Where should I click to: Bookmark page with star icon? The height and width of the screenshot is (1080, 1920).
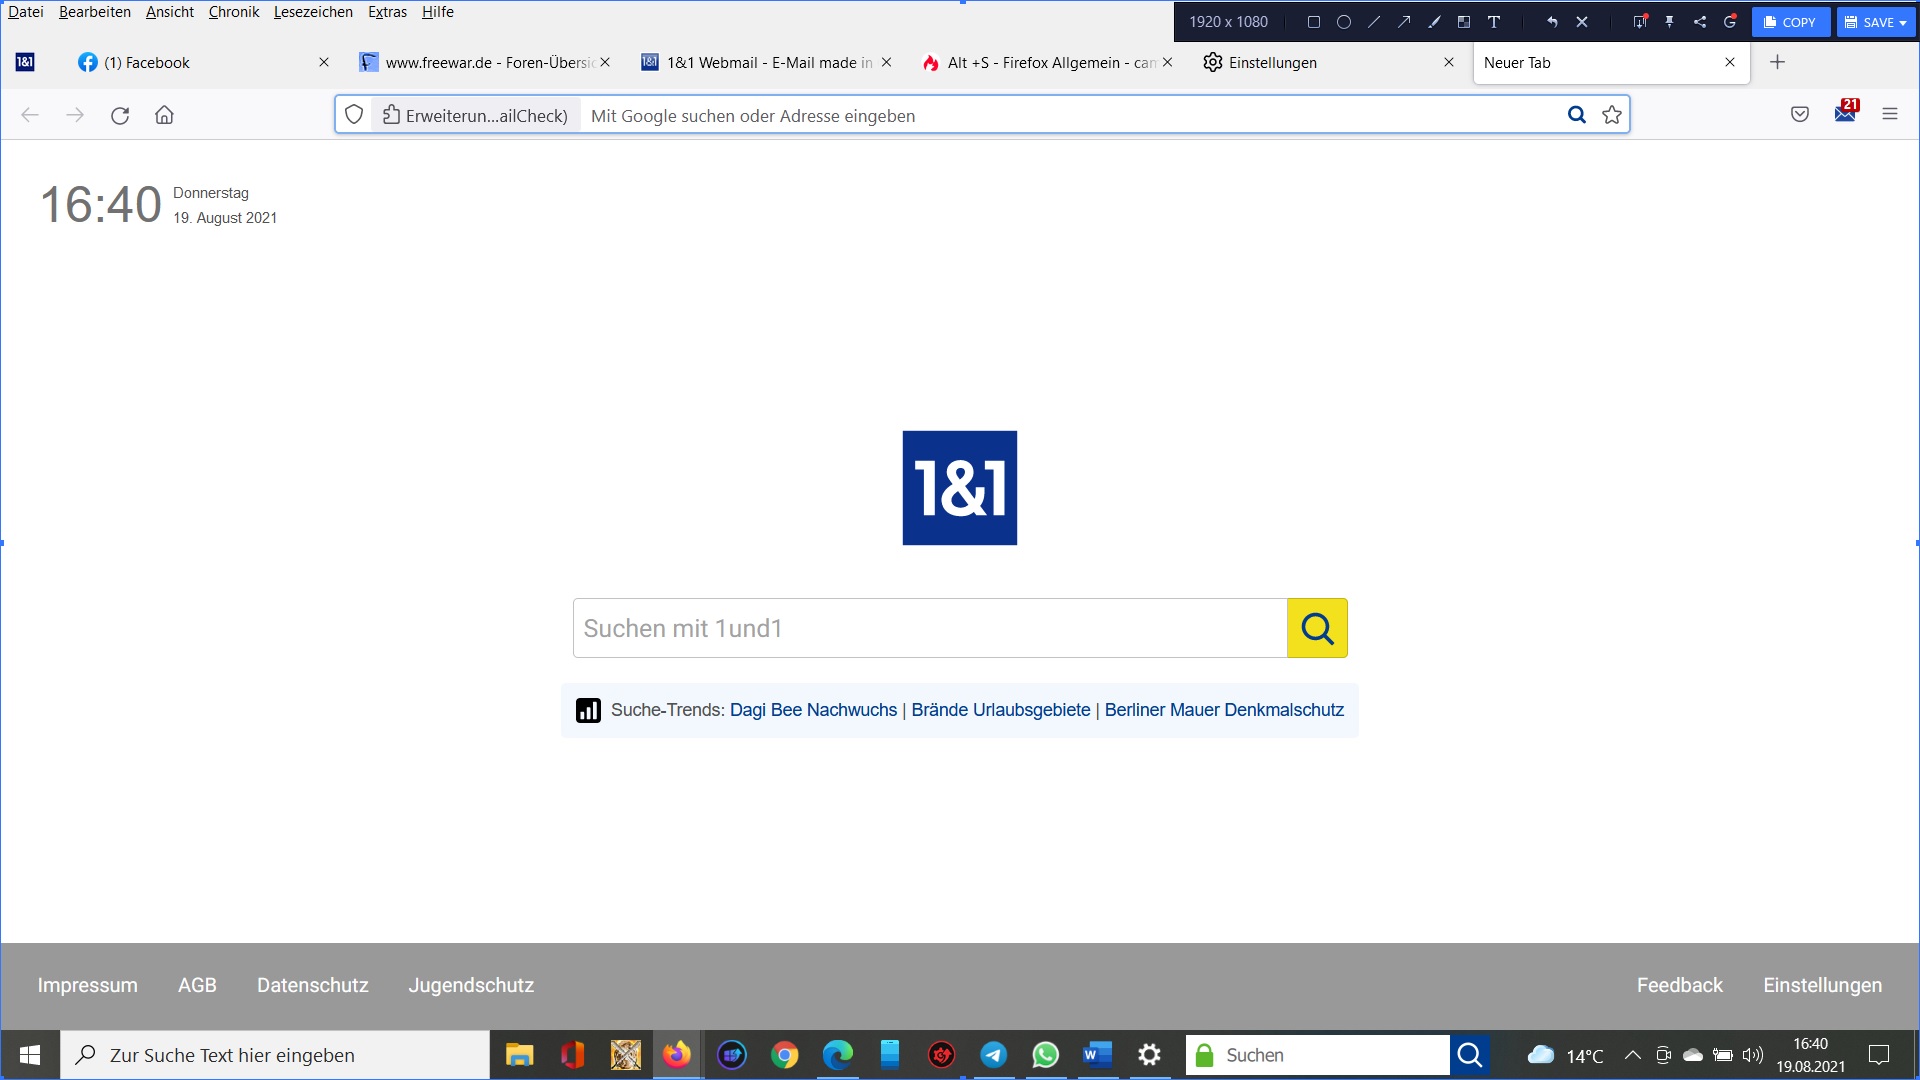tap(1612, 115)
